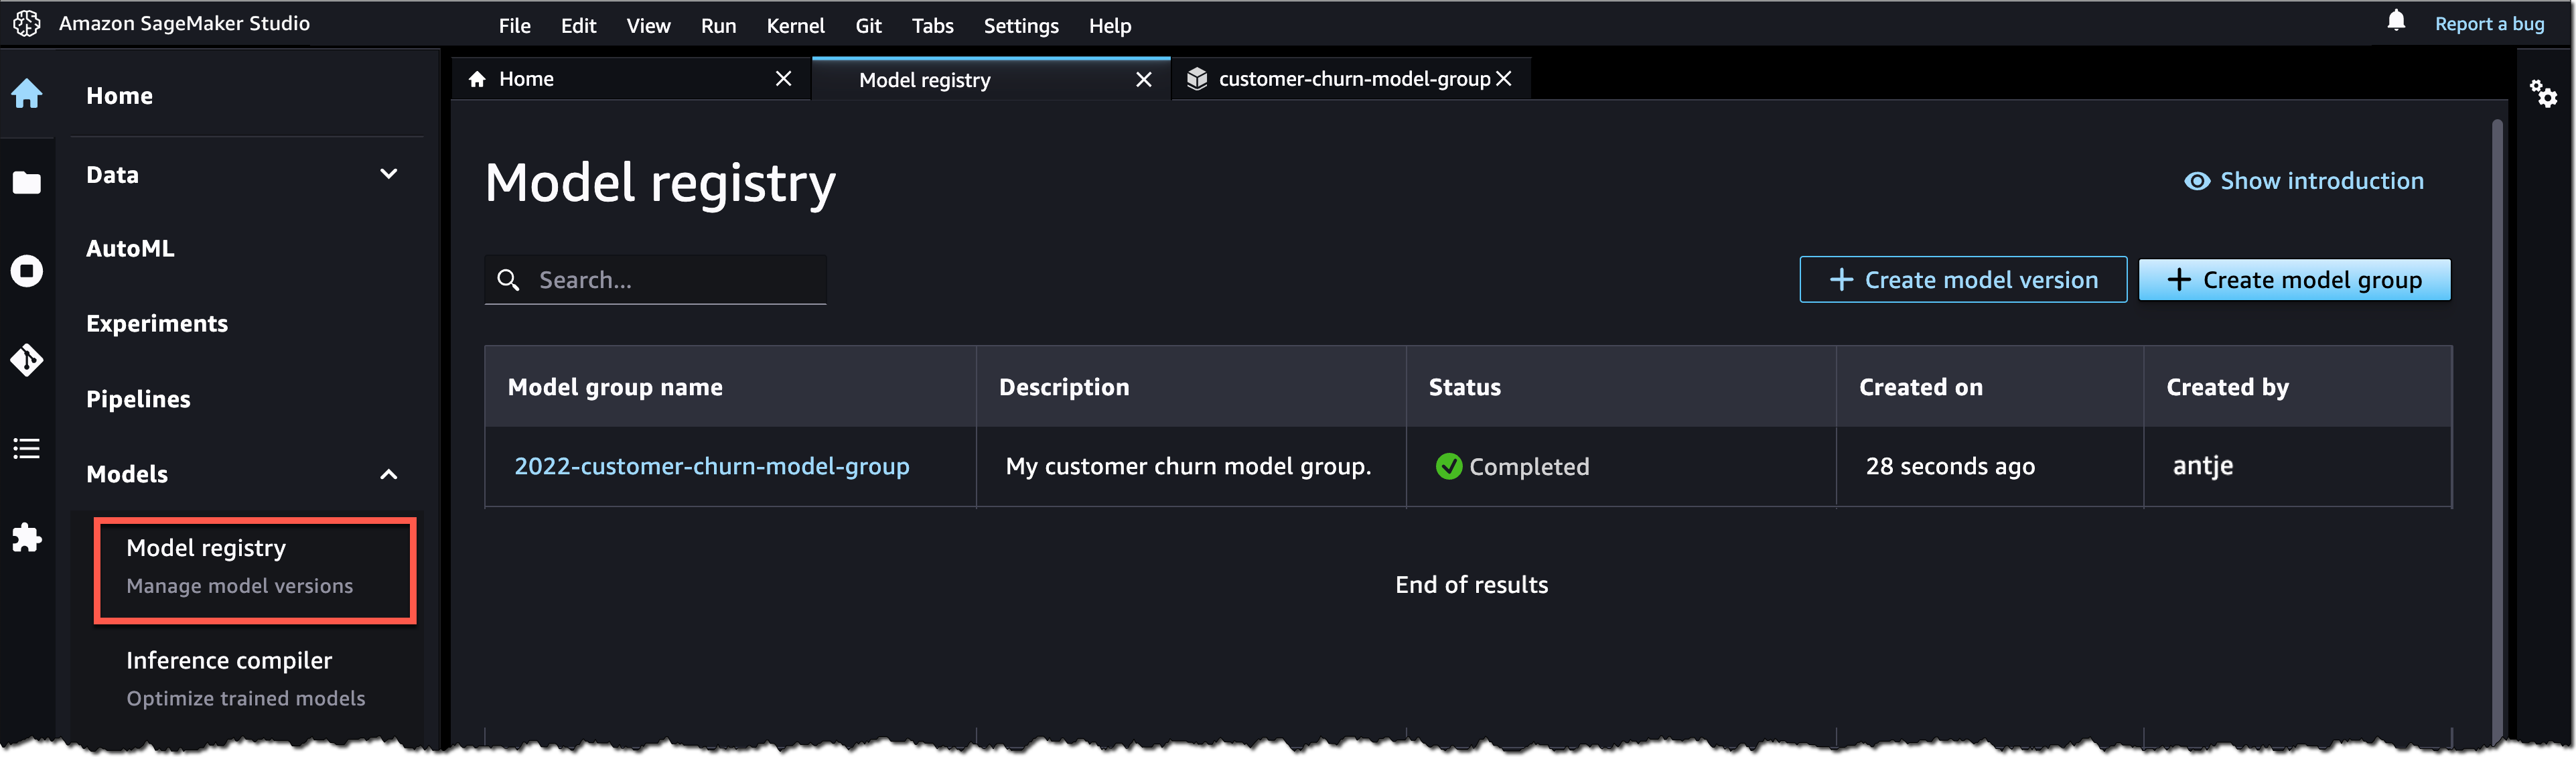Collapse the Models section chevron
Image resolution: width=2576 pixels, height=757 pixels.
(x=388, y=474)
